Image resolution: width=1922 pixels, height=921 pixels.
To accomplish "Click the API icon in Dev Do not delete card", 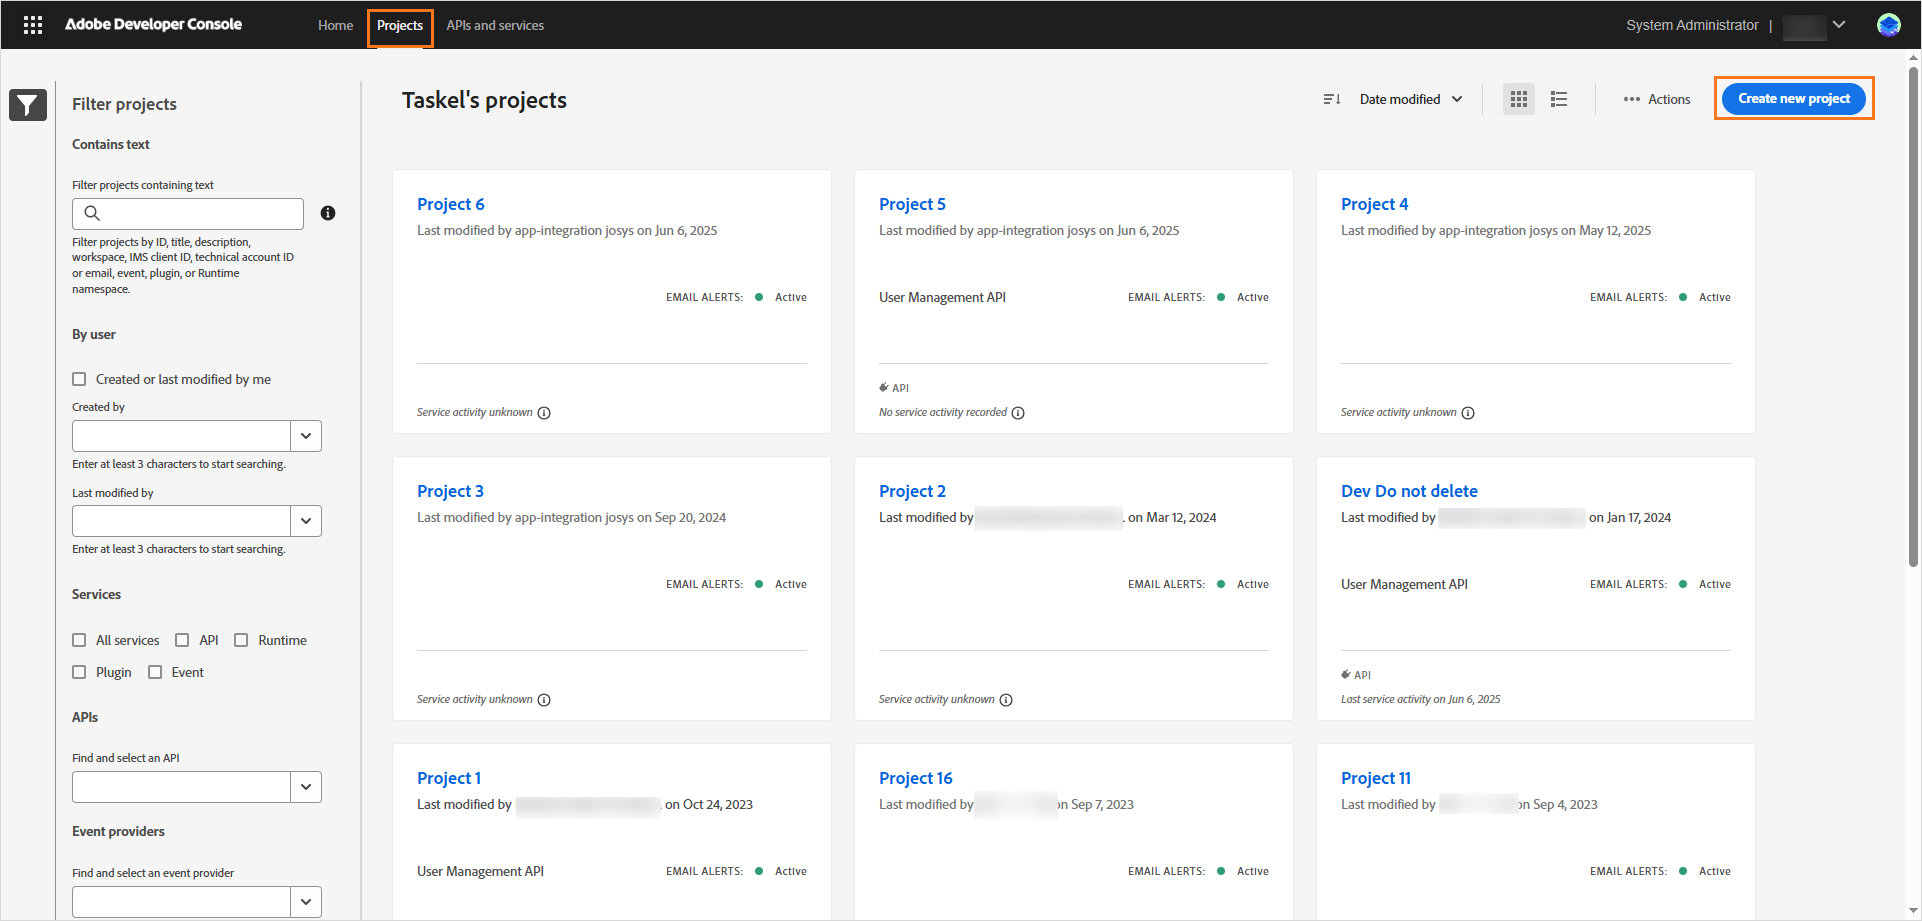I will tap(1346, 674).
